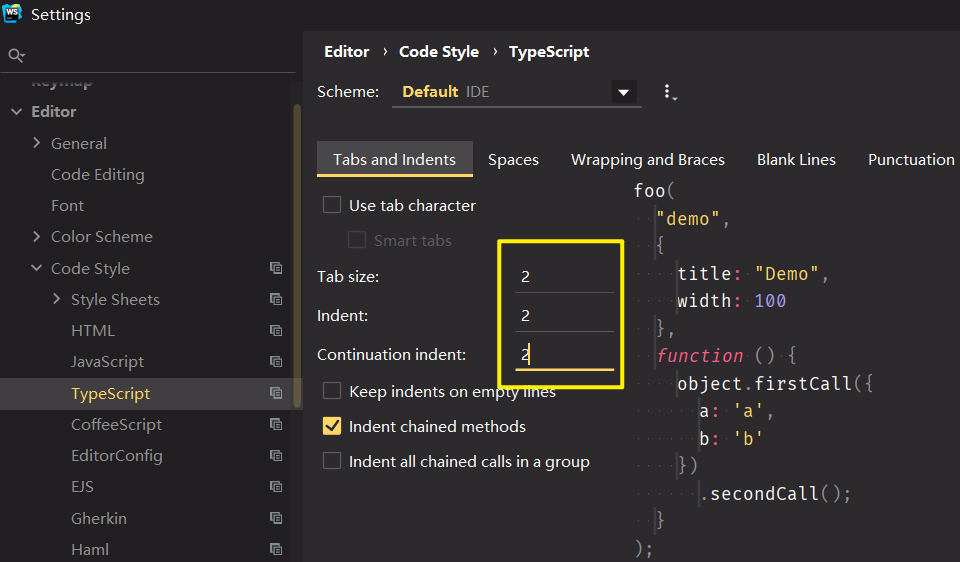Collapse the Code Style node

(37, 268)
